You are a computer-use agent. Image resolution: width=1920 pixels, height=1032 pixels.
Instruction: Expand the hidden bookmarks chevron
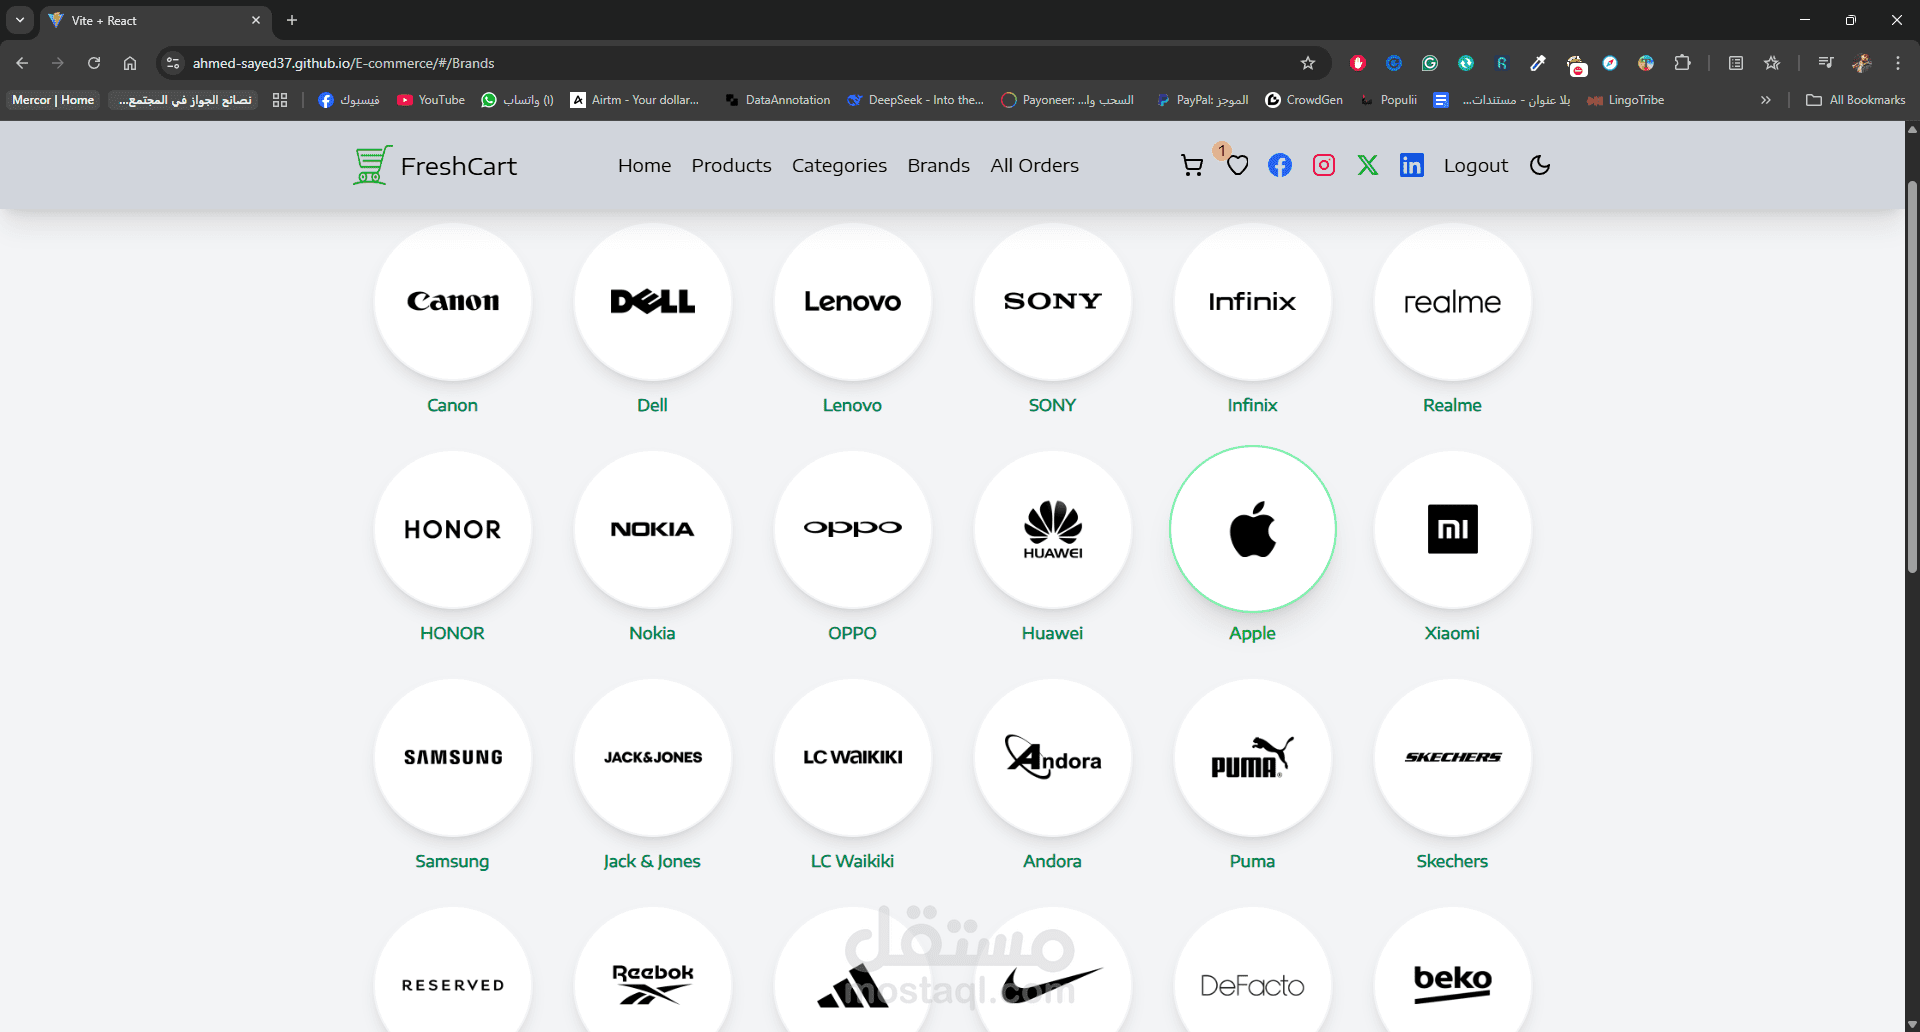coord(1766,100)
